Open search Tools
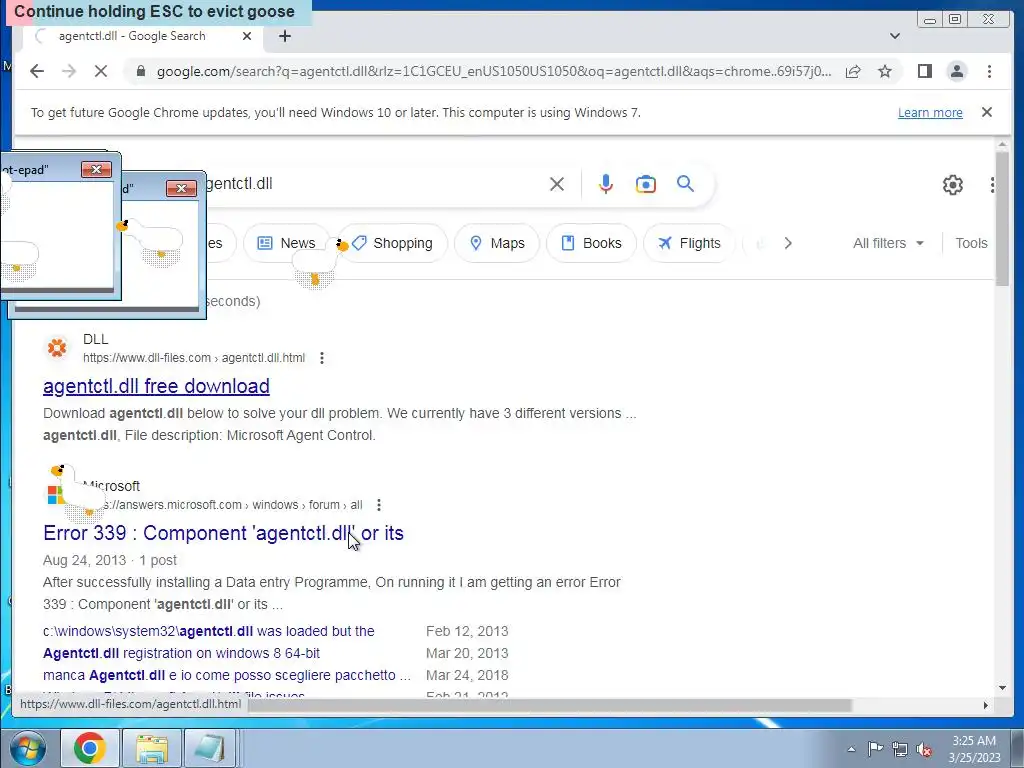 [971, 243]
